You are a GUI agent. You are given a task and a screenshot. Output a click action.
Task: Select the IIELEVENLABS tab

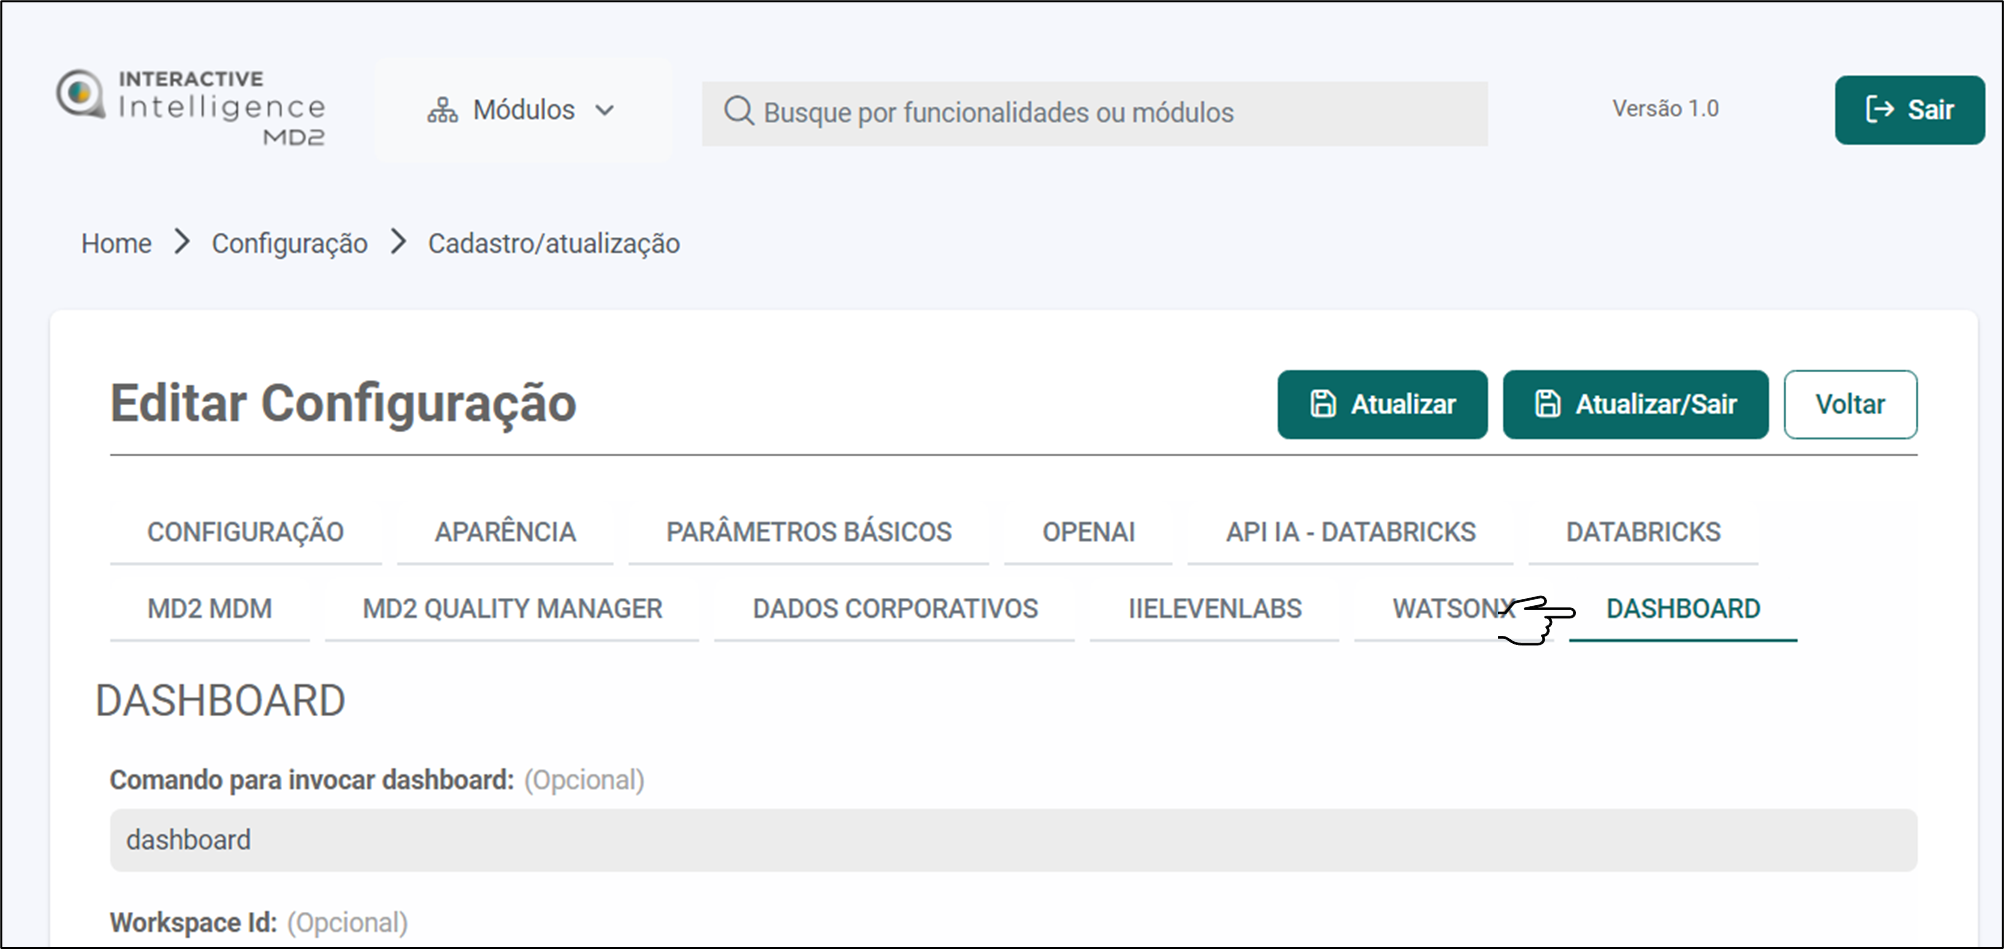[x=1214, y=609]
